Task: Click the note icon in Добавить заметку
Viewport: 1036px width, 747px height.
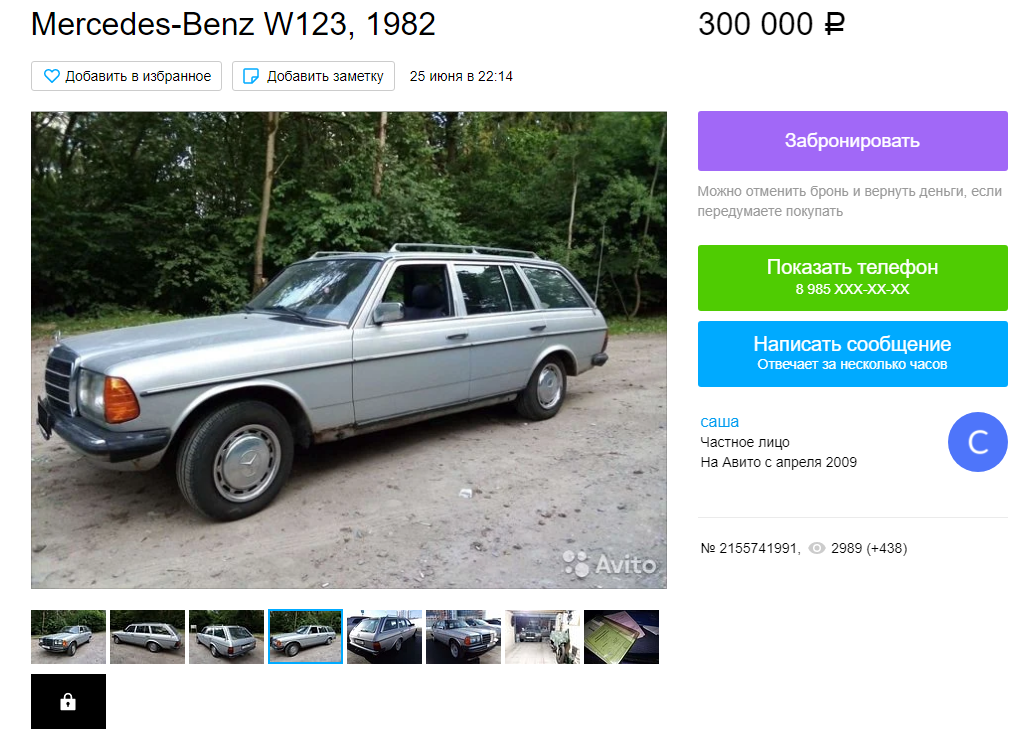Action: tap(251, 76)
